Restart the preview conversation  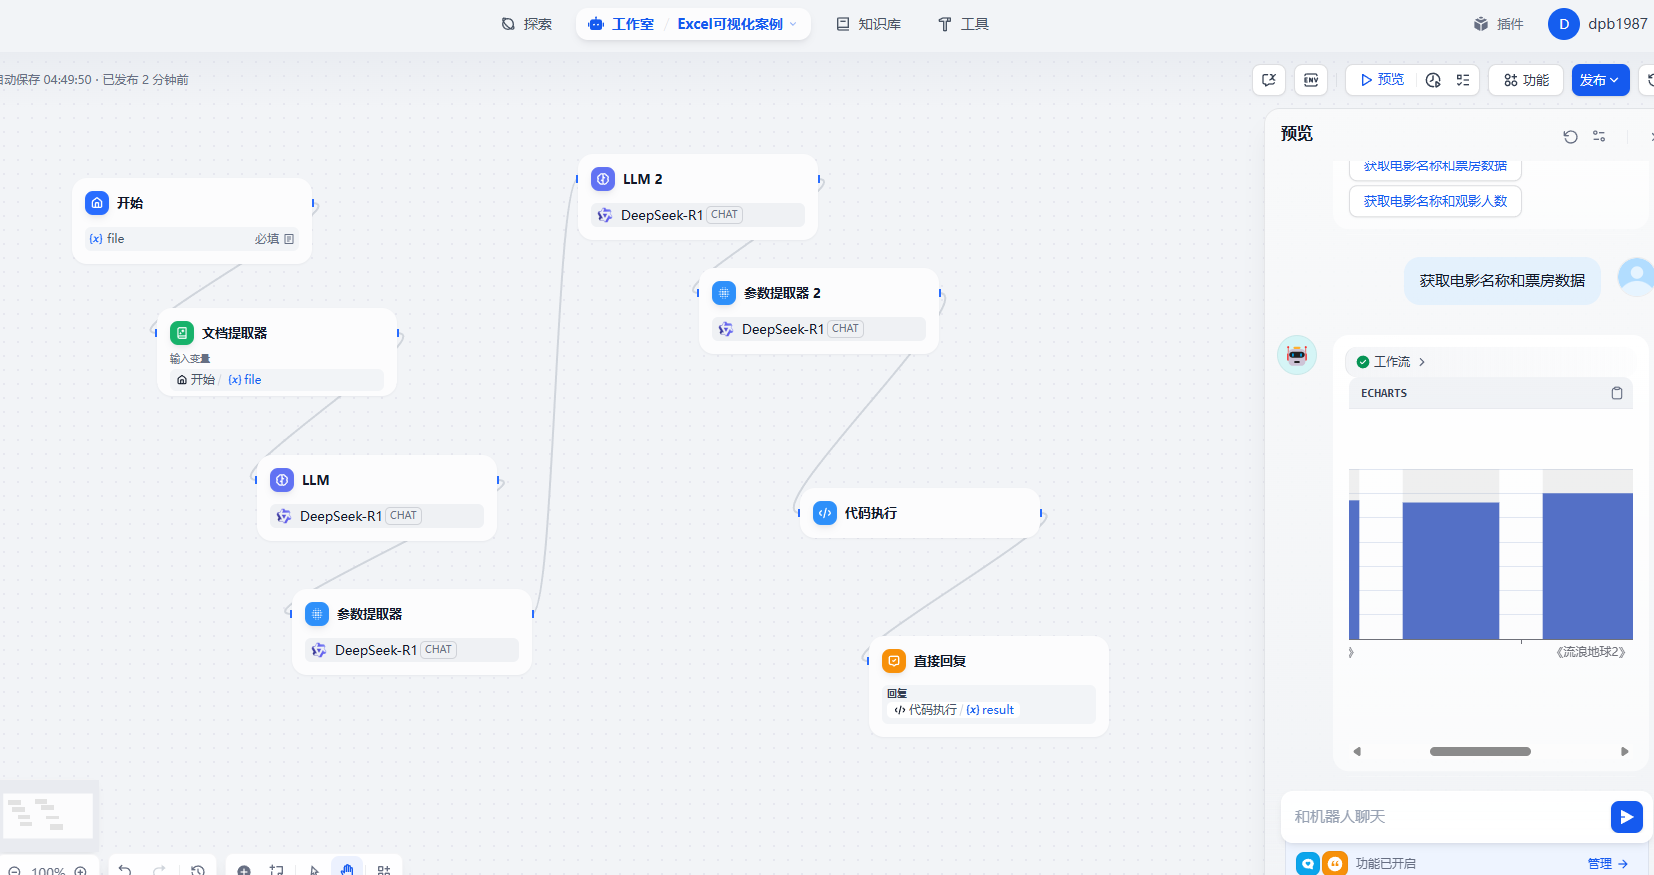pyautogui.click(x=1570, y=136)
